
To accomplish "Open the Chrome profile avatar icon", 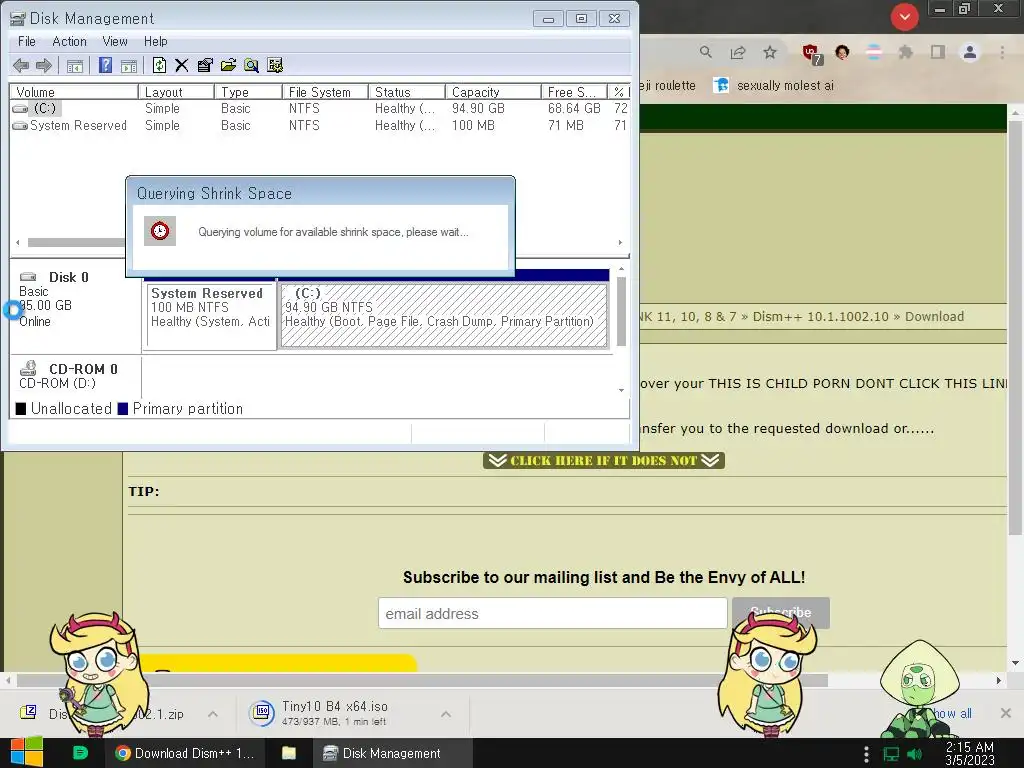I will (x=970, y=52).
